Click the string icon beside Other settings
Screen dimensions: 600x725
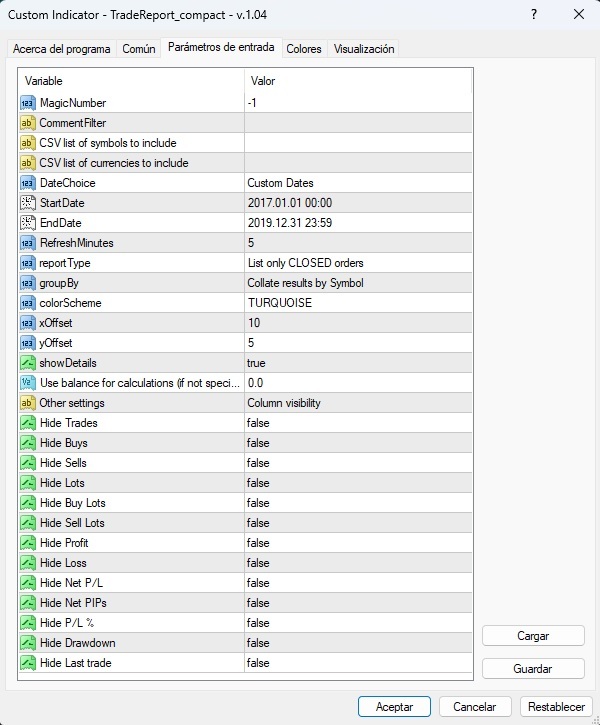point(28,403)
